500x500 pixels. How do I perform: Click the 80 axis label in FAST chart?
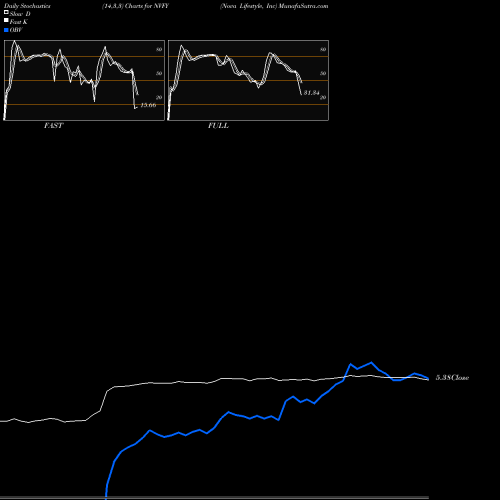pos(159,49)
